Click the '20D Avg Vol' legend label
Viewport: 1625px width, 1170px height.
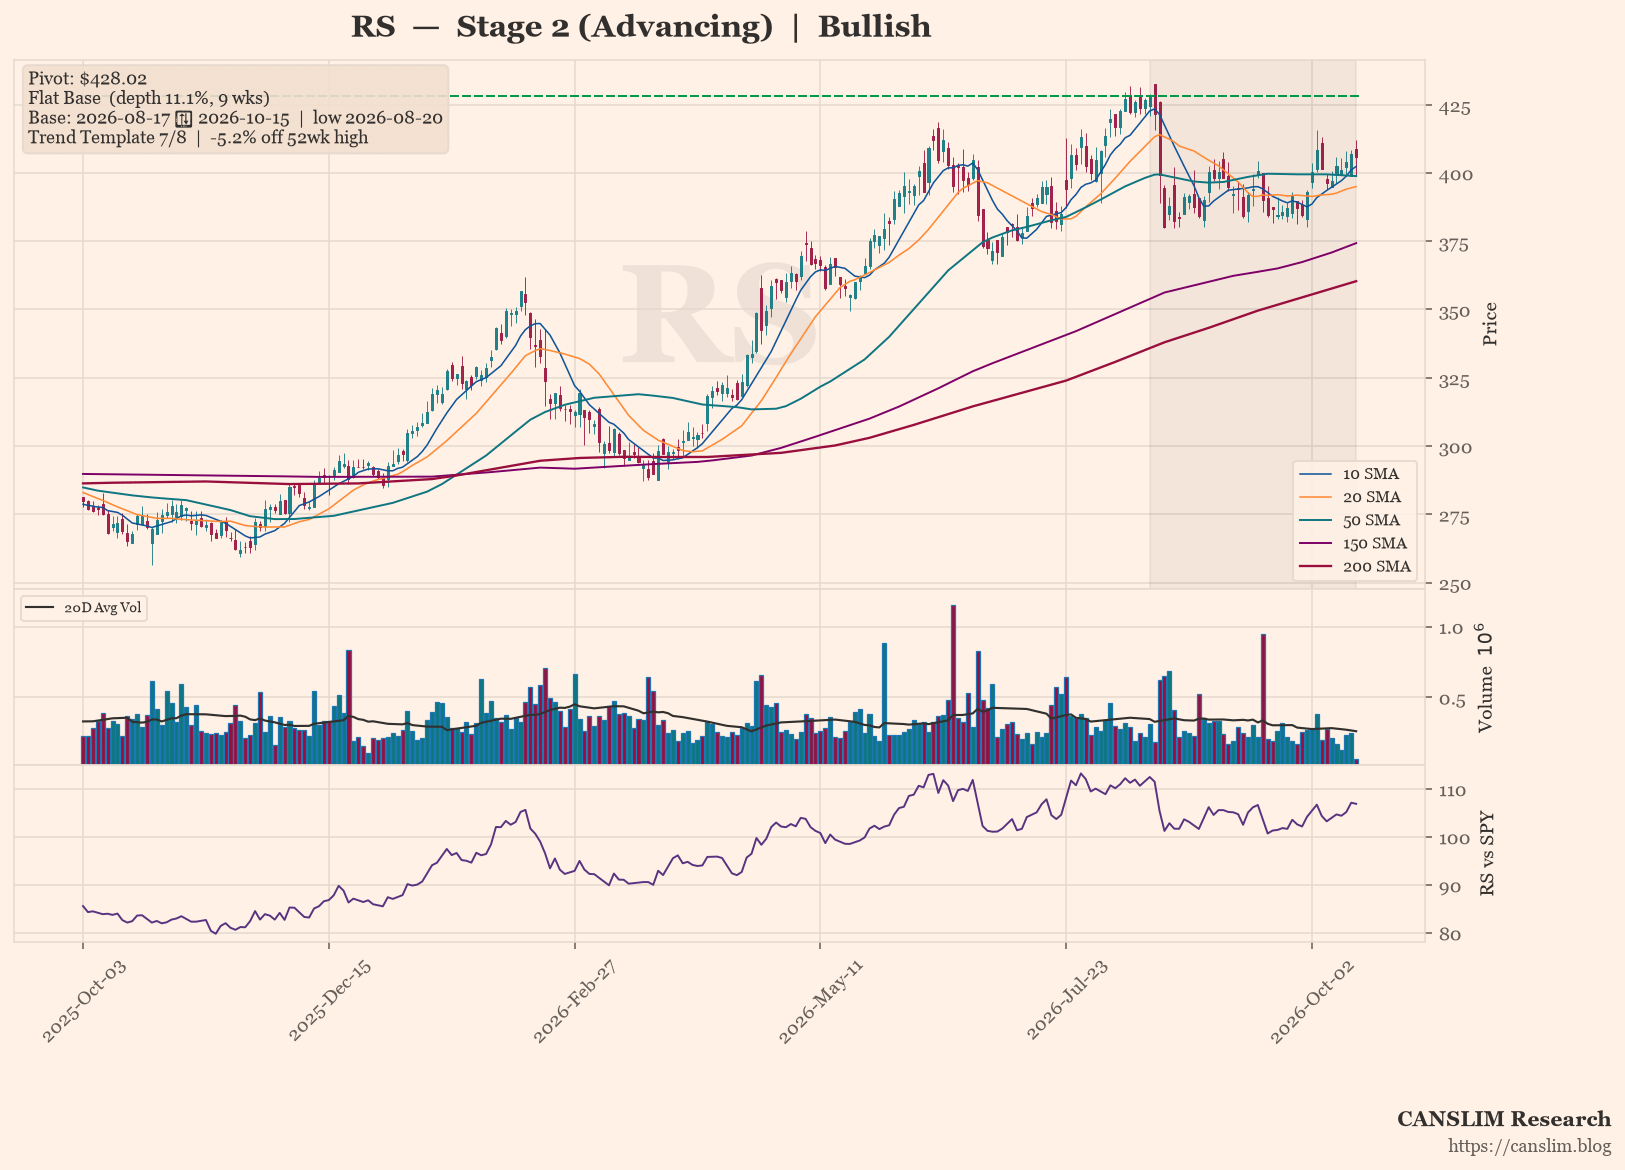pos(103,608)
